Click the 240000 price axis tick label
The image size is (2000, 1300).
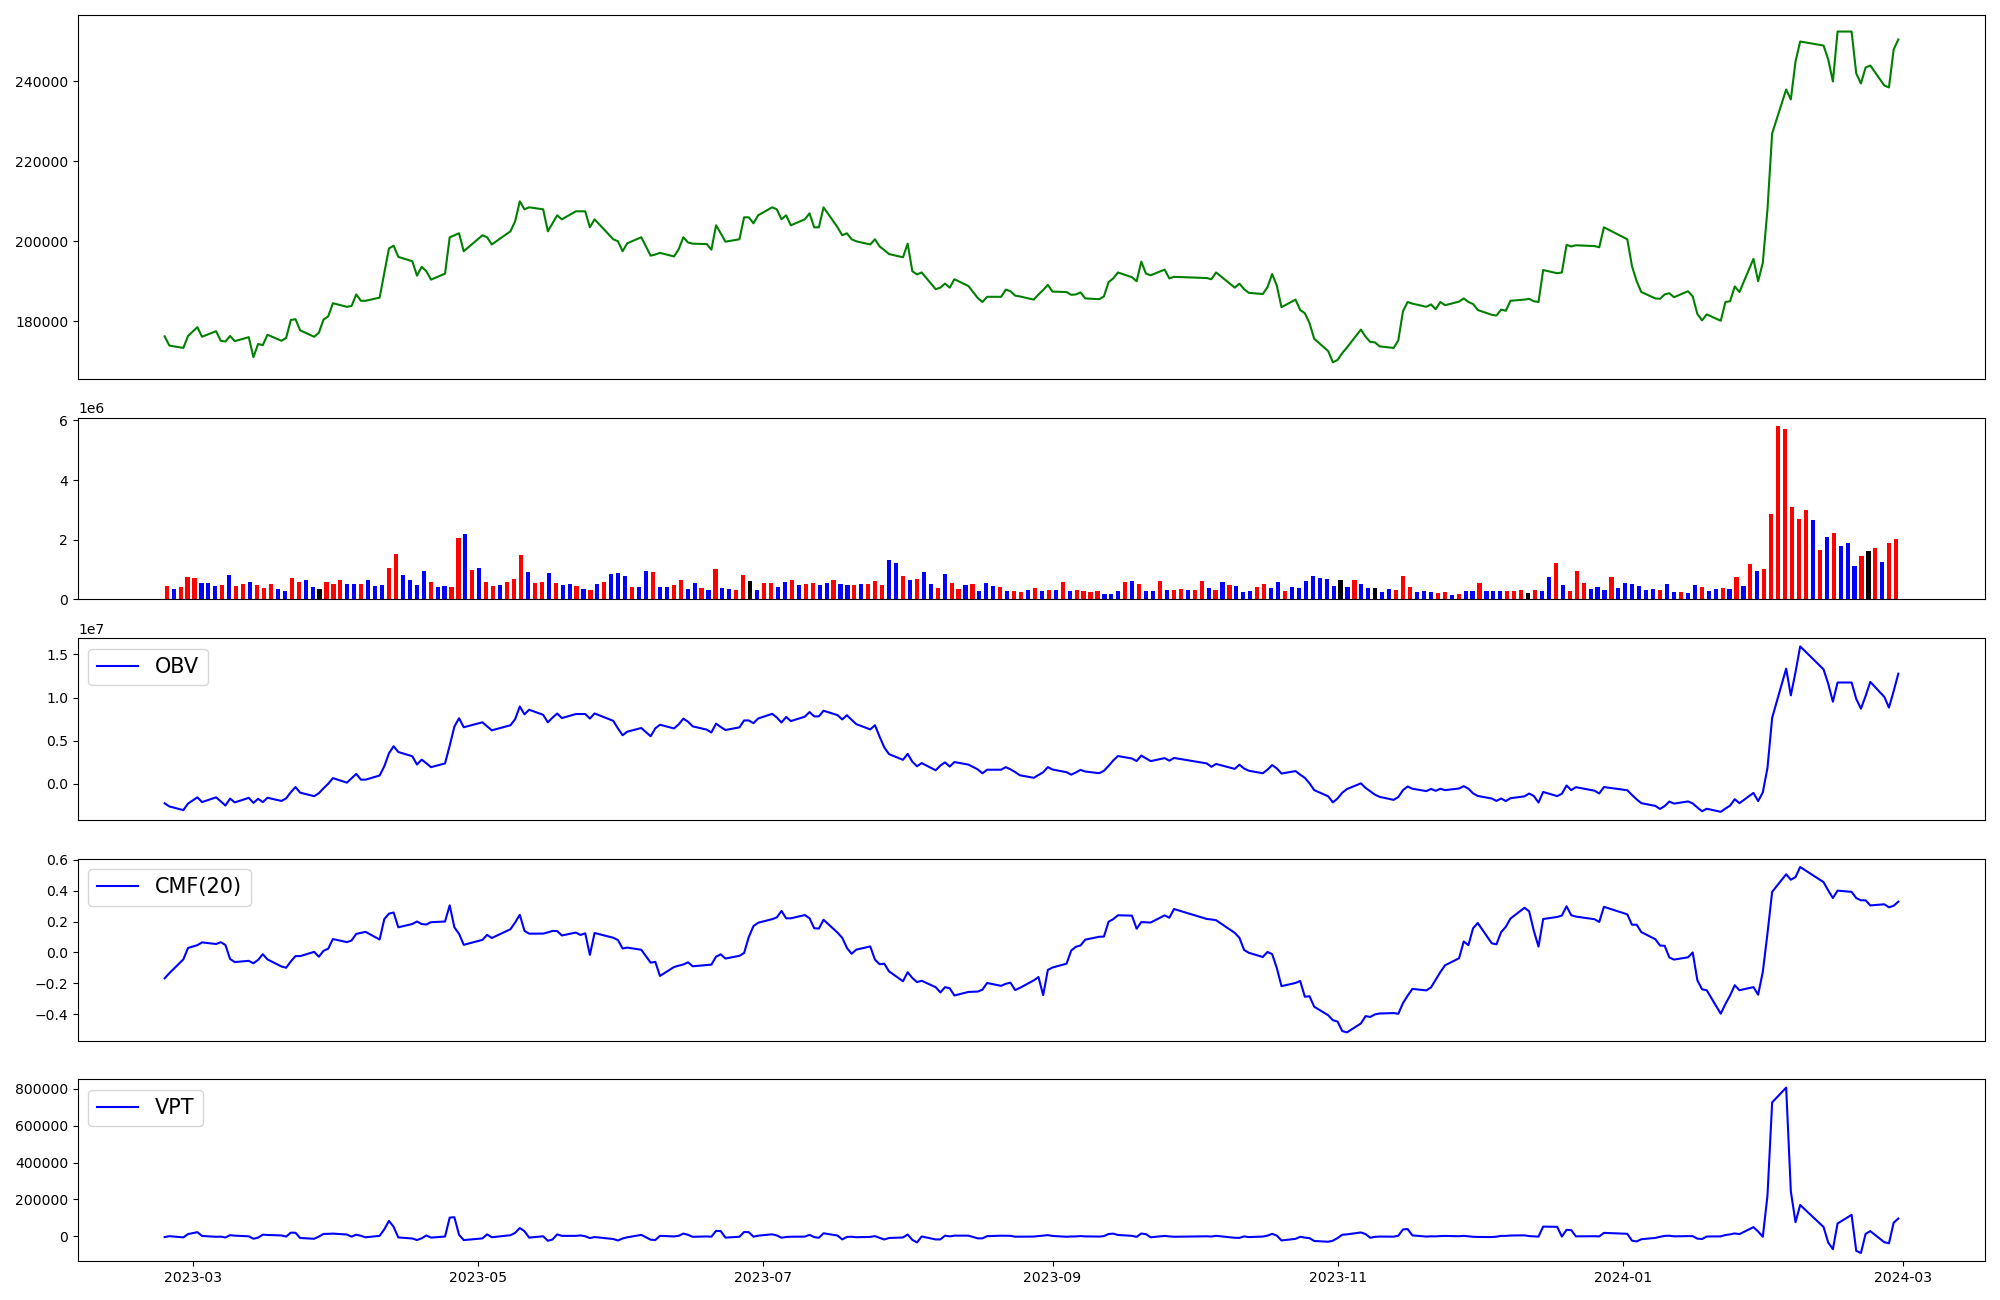click(41, 82)
